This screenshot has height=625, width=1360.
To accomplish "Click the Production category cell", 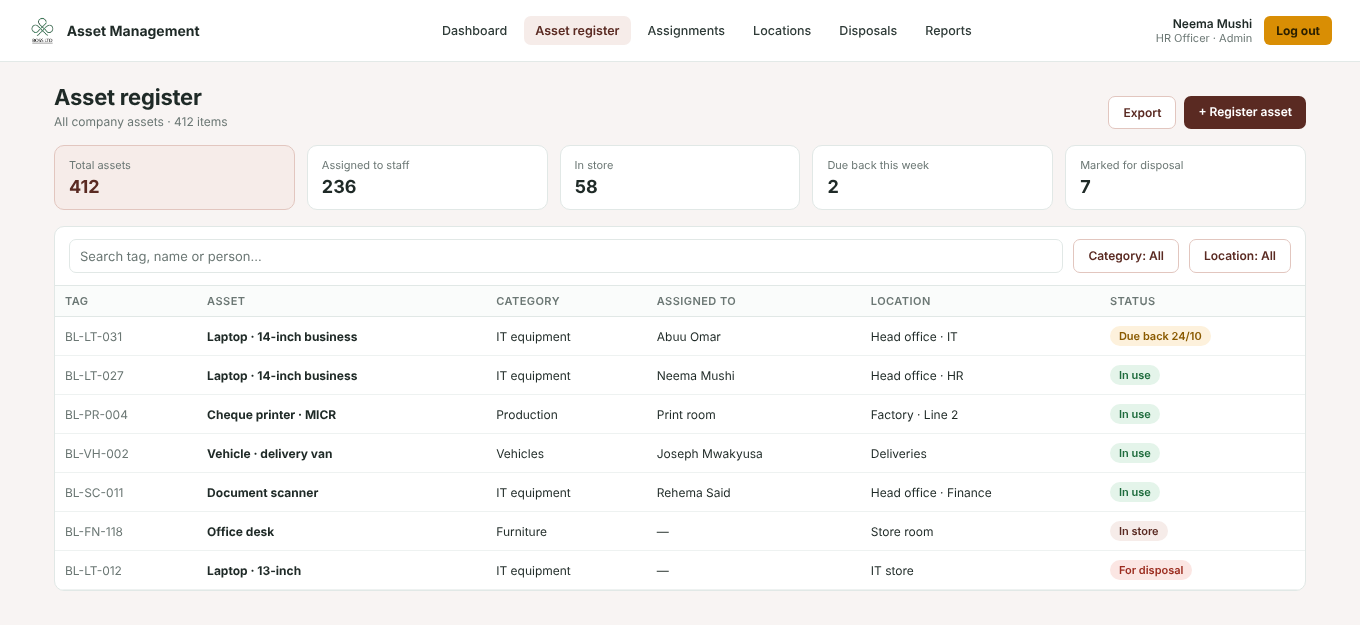I will tap(527, 415).
